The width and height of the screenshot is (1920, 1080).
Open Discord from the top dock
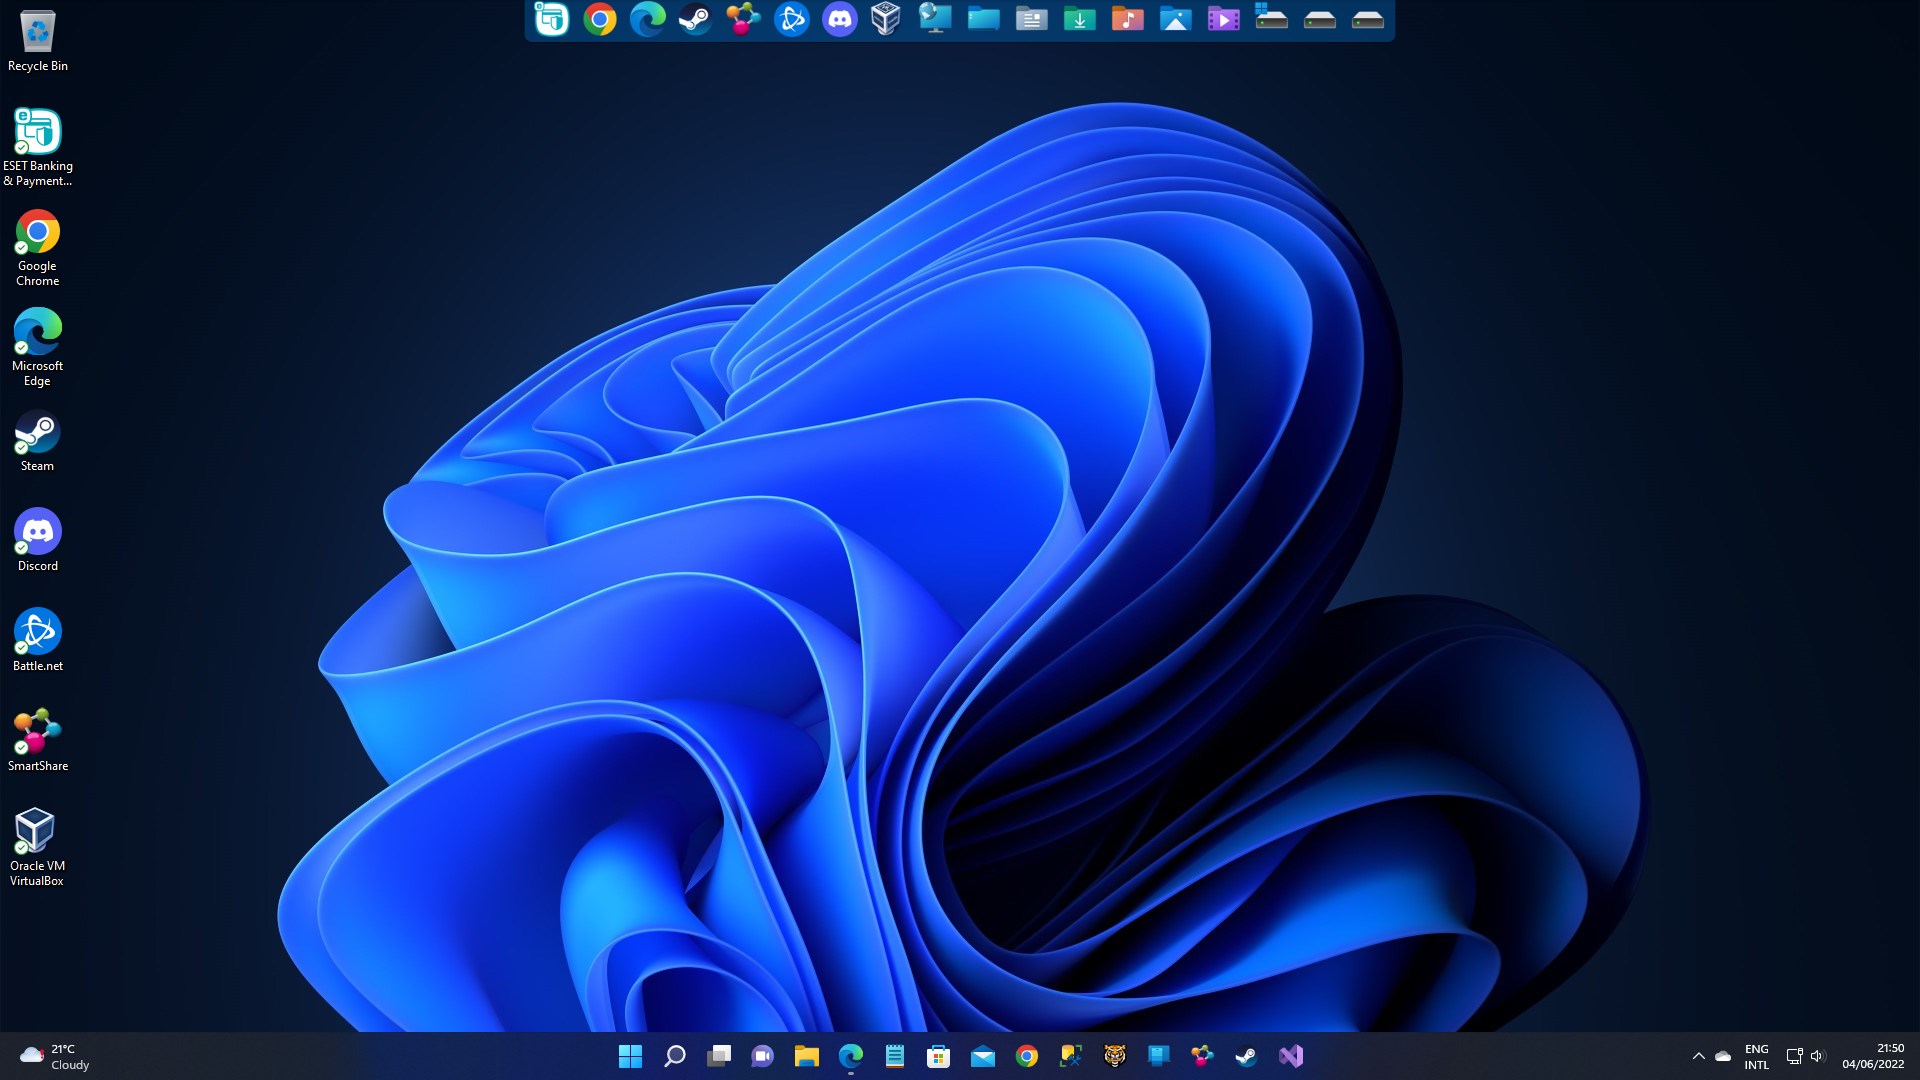[x=839, y=19]
